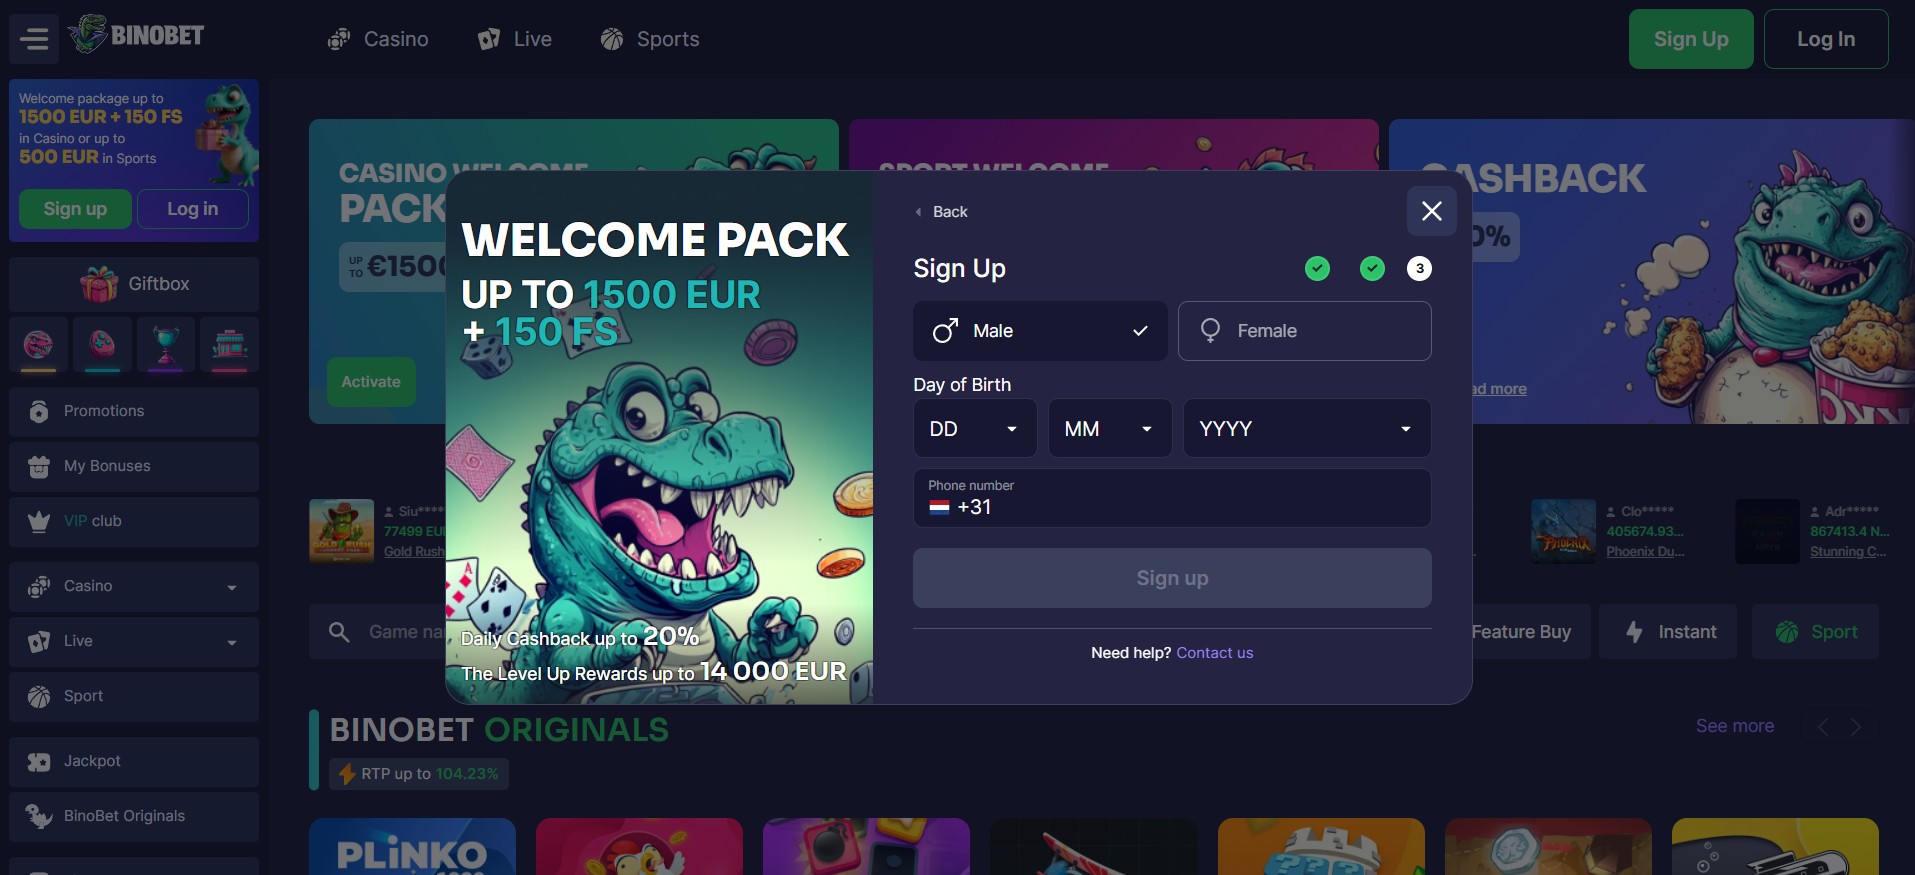Screen dimensions: 1915x875
Task: Expand the Casino sidebar section
Action: (x=134, y=587)
